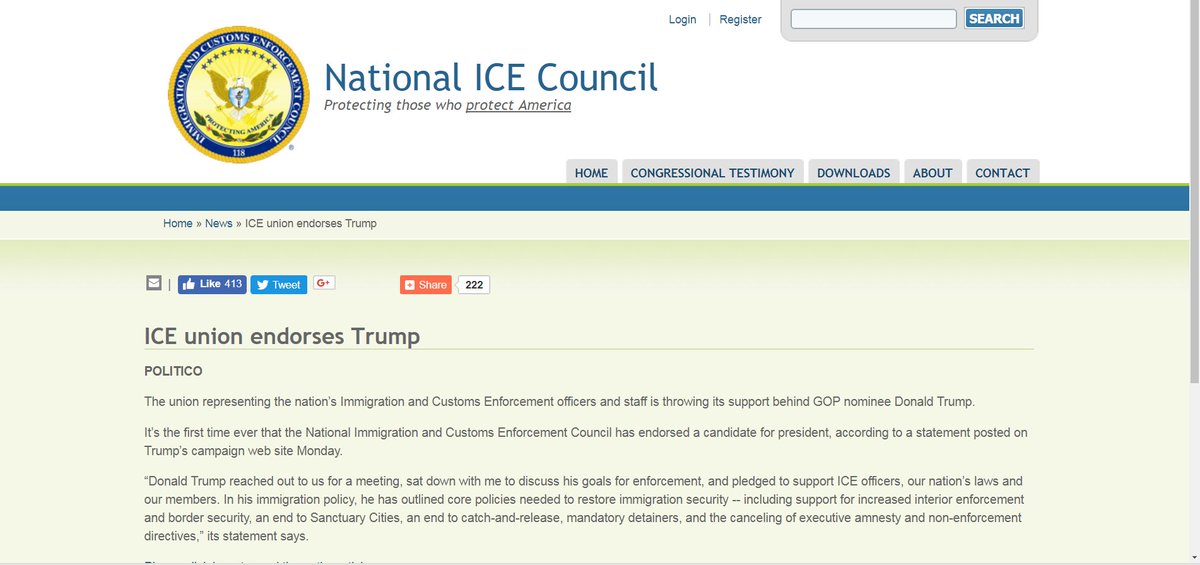1200x565 pixels.
Task: Click the SEARCH button
Action: coord(994,19)
